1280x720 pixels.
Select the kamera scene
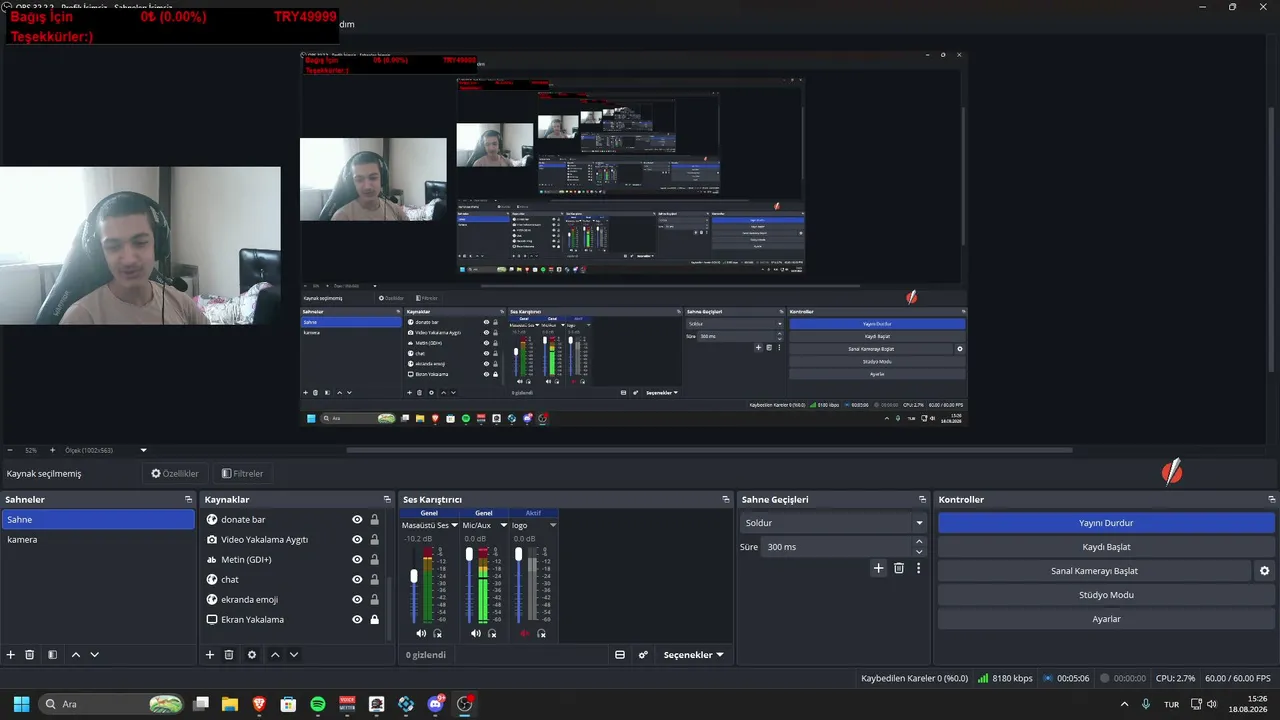(x=98, y=540)
